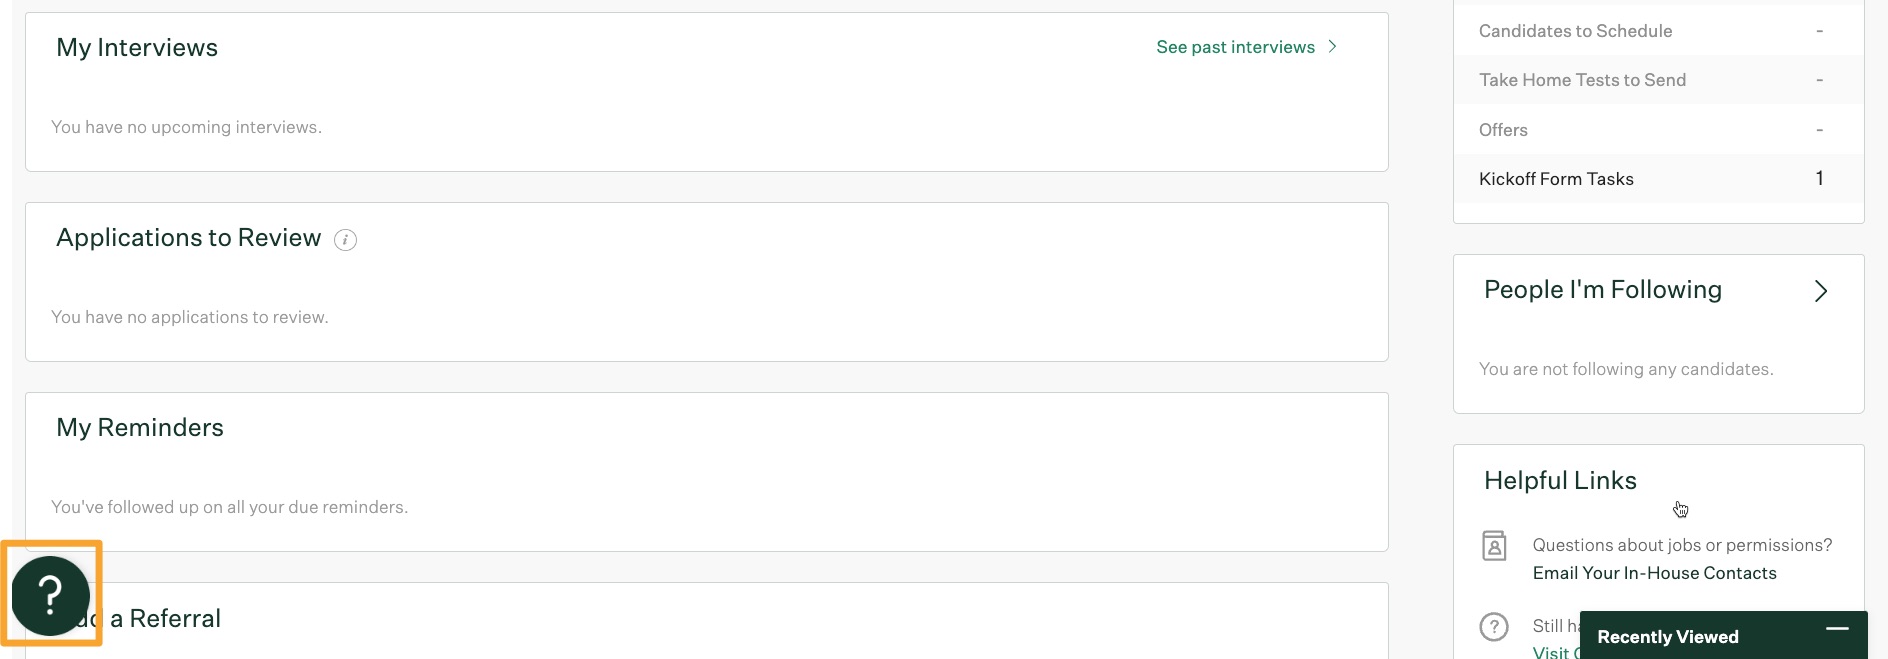
Task: Select the Kickoff Form Tasks row
Action: coord(1658,179)
